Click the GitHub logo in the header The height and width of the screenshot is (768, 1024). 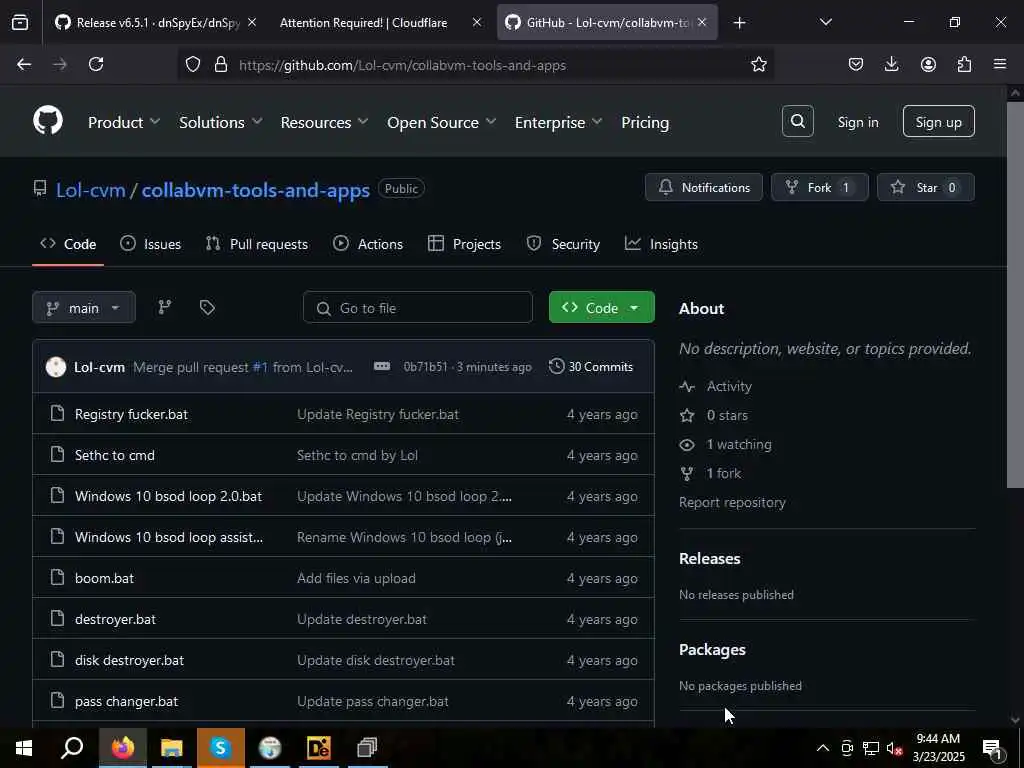(x=48, y=121)
